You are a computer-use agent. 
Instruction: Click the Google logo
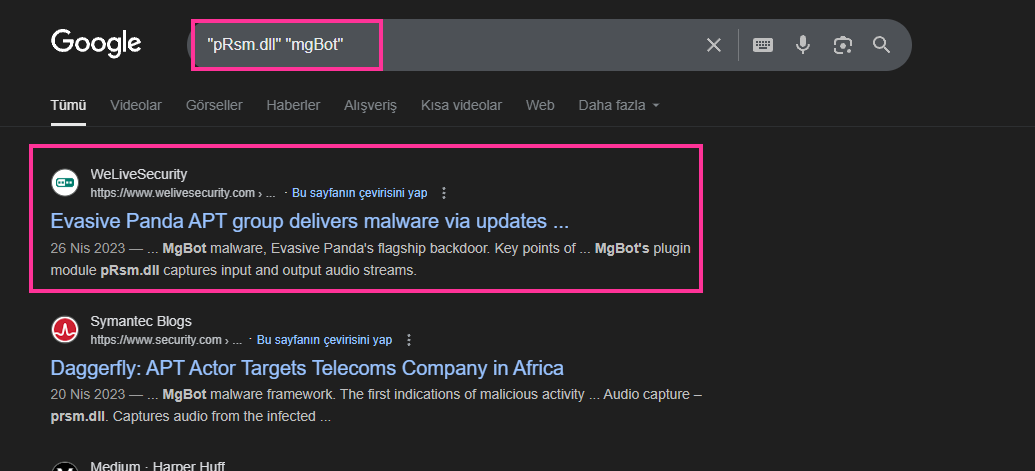[x=96, y=44]
